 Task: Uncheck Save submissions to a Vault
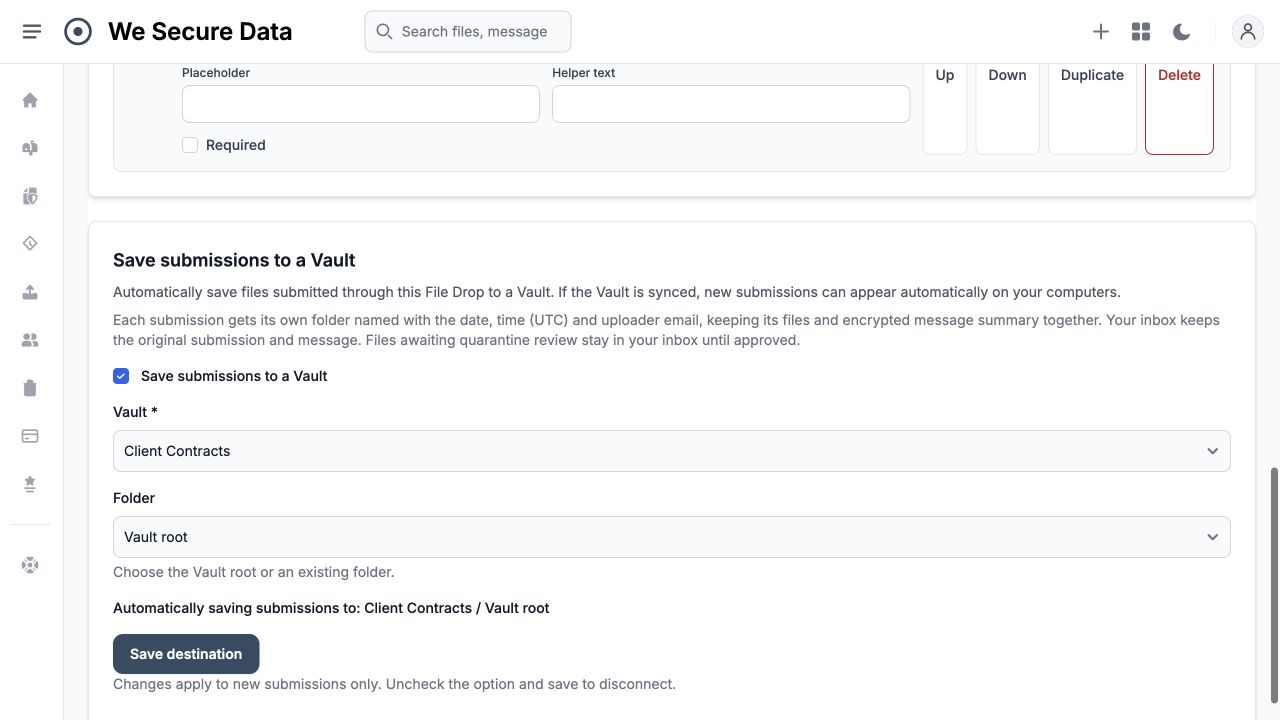click(121, 376)
